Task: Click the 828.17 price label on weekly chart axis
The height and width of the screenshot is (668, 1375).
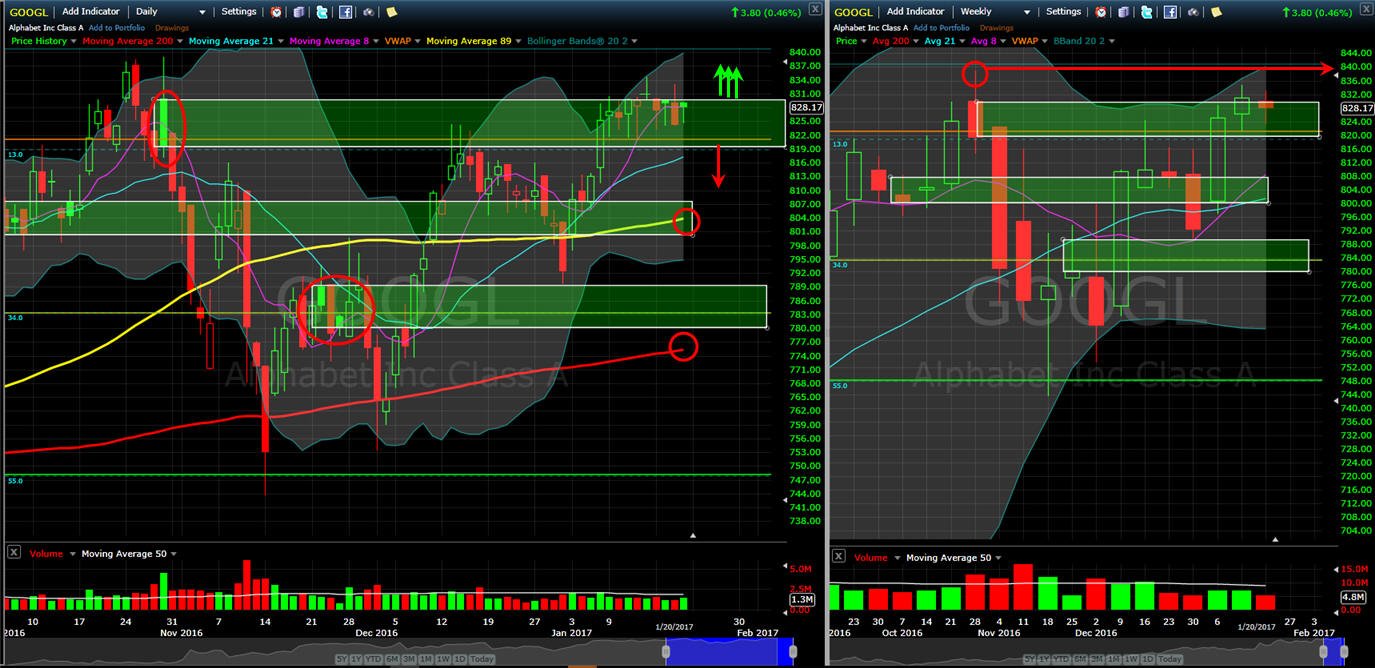Action: tap(1356, 108)
